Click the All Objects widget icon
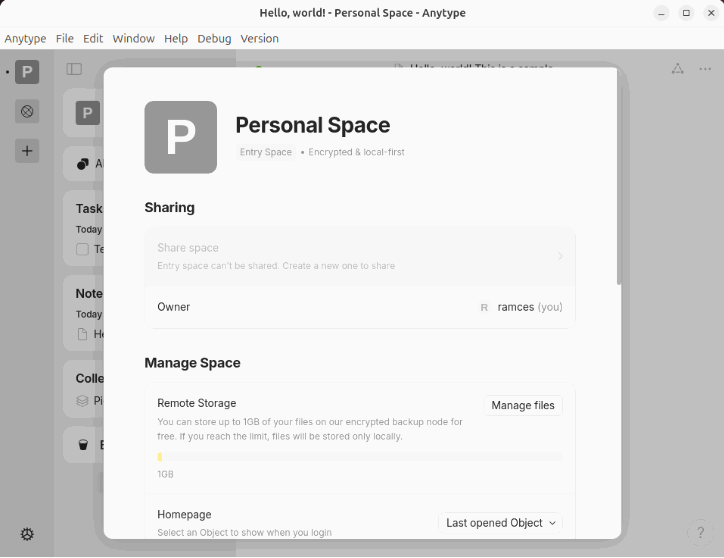 (x=83, y=164)
